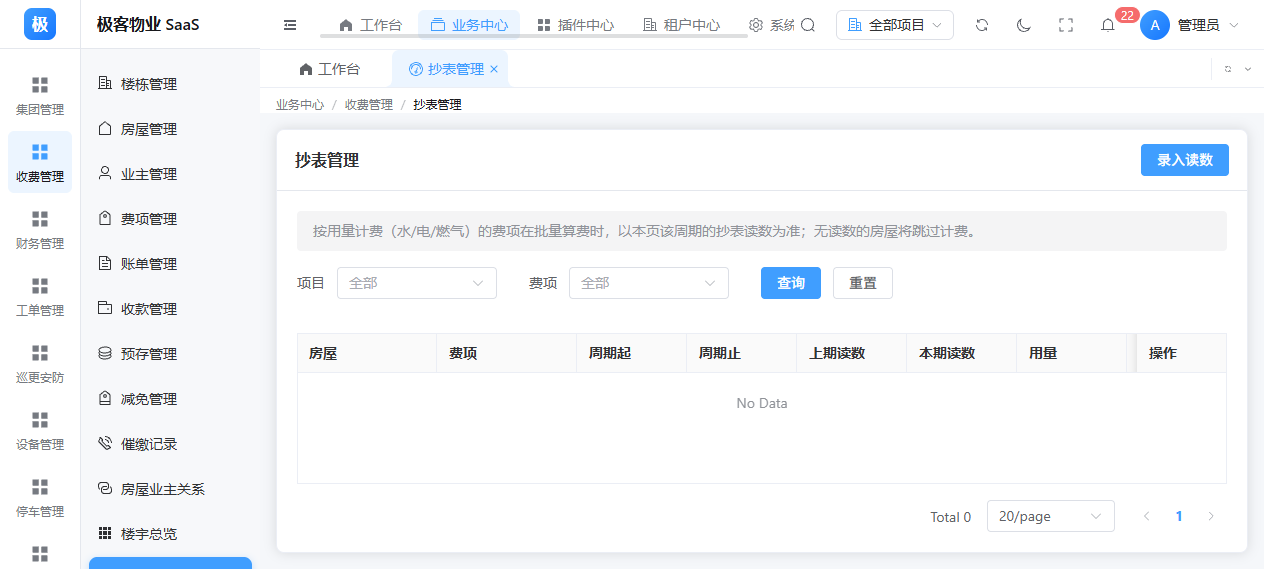Screen dimensions: 1264x569
Task: Select 业务中心 top menu
Action: [469, 25]
